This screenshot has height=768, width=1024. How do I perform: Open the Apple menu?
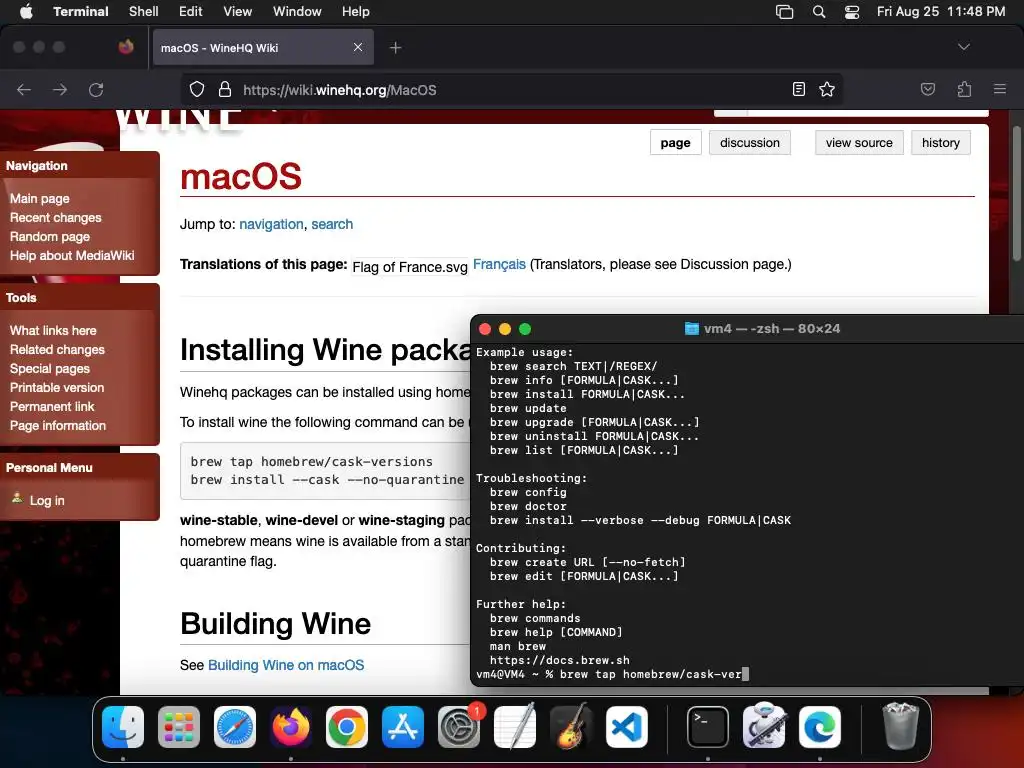click(x=26, y=11)
